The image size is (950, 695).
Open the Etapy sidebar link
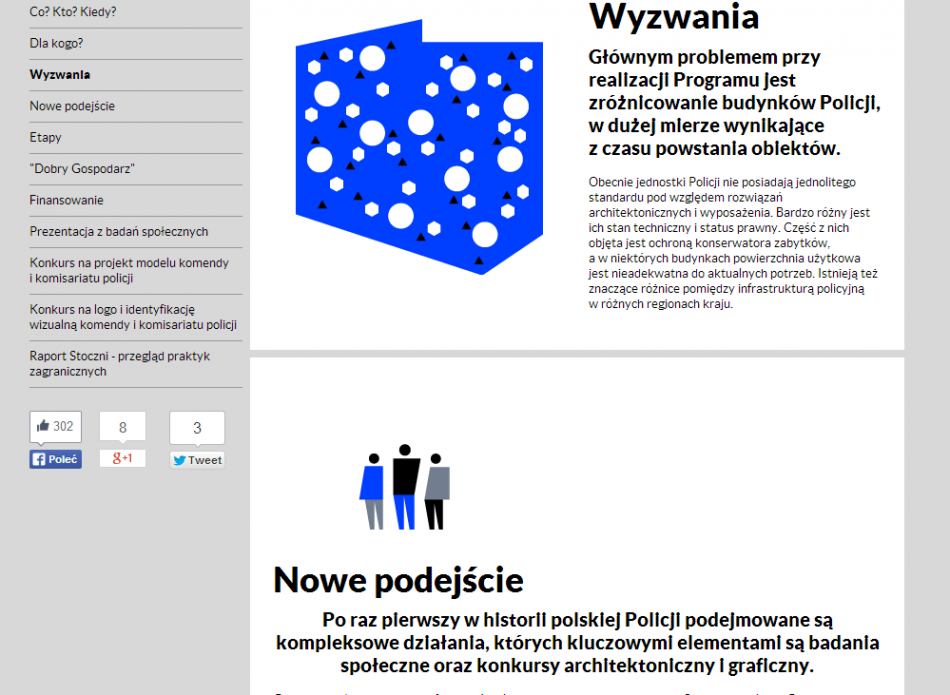coord(45,138)
